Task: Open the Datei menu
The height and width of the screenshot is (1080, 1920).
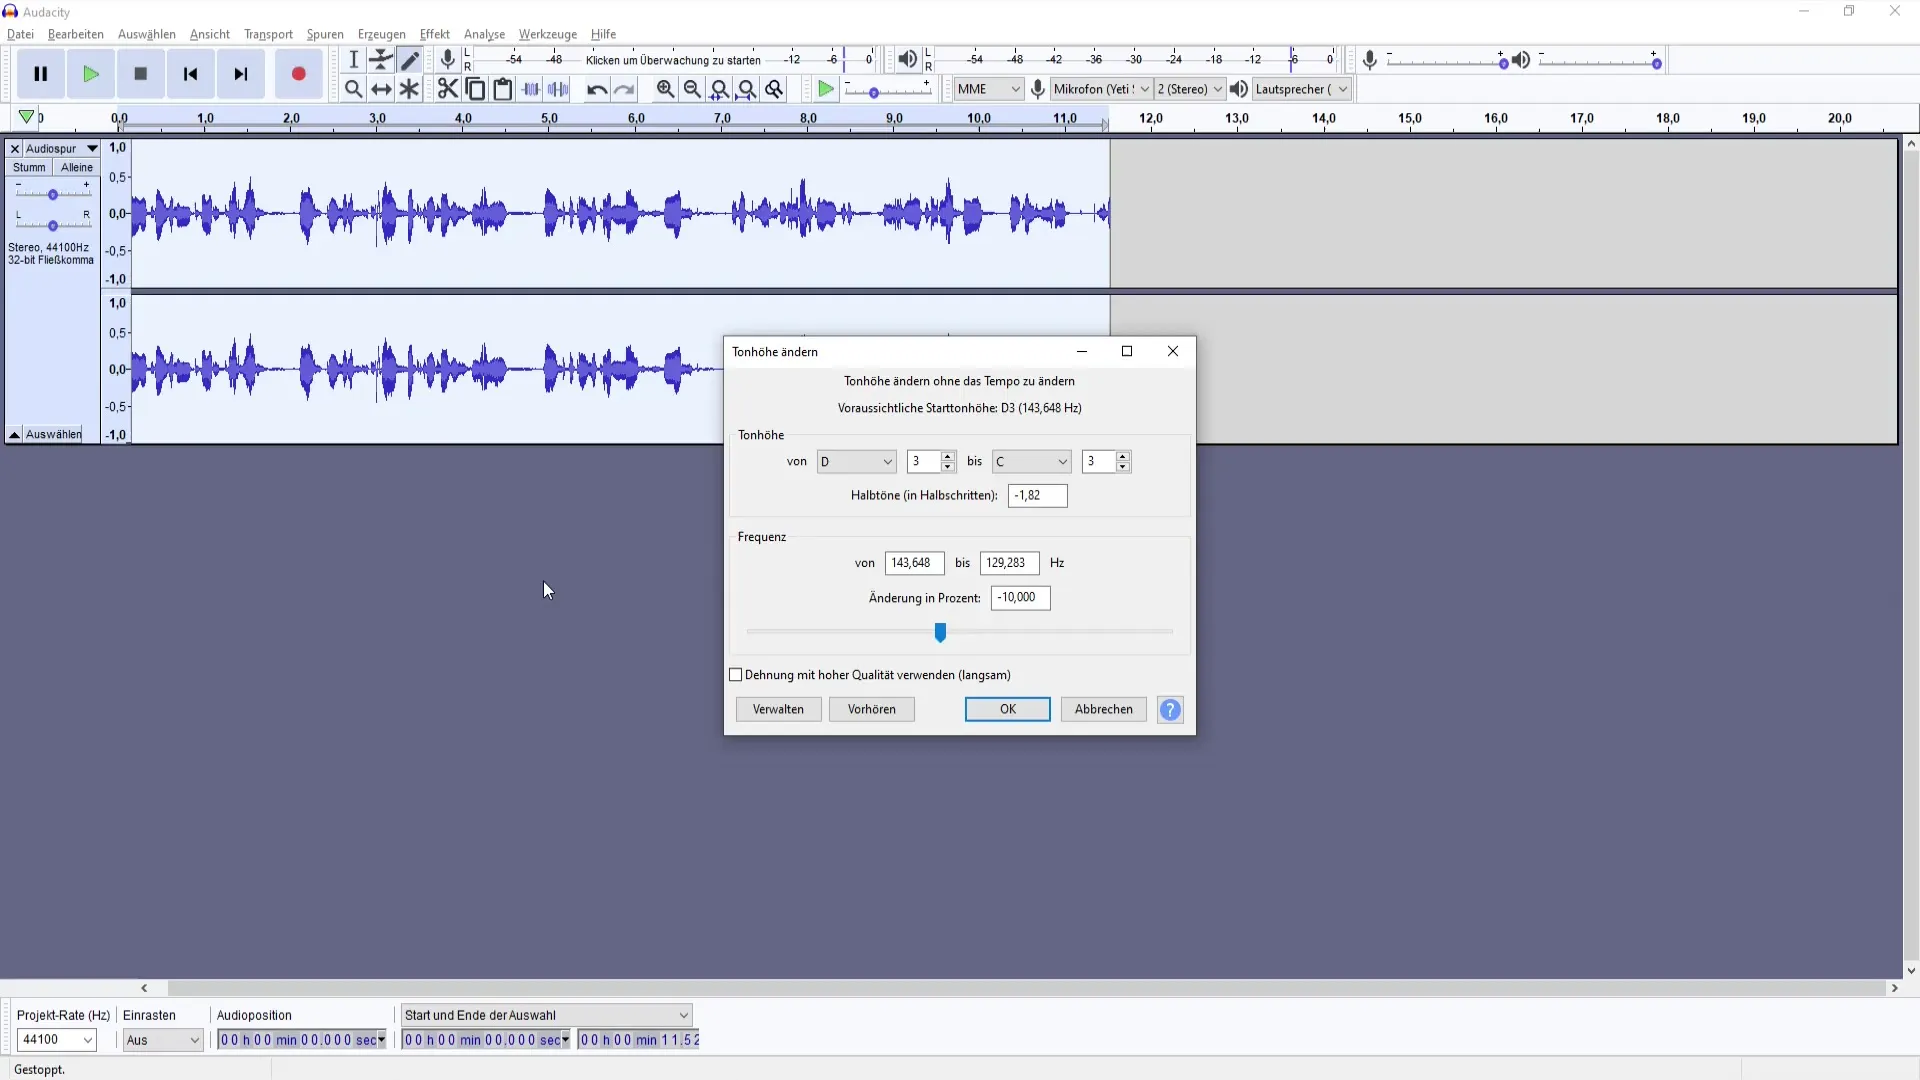Action: coord(20,34)
